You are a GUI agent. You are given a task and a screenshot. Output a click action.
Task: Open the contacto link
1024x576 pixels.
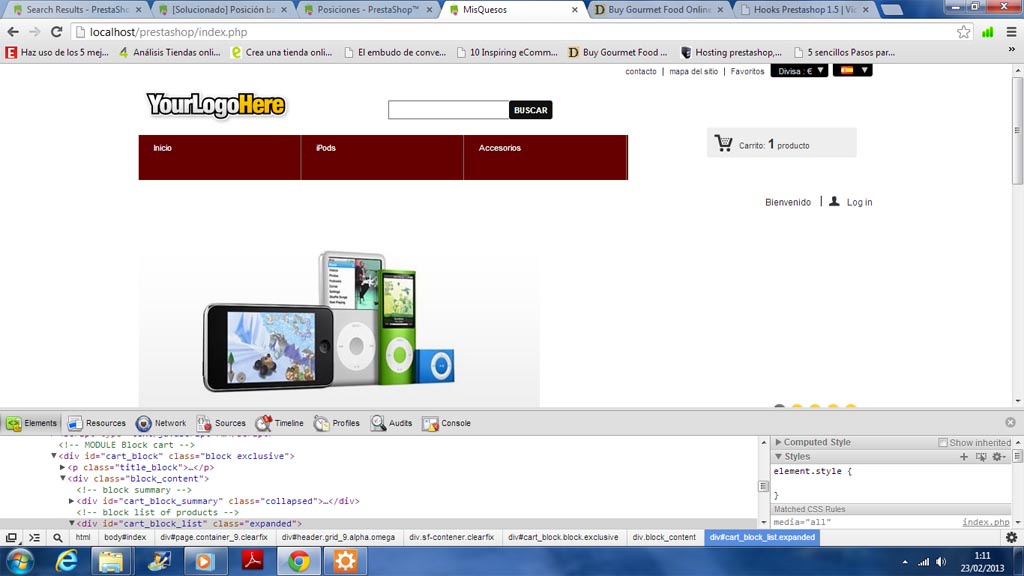pyautogui.click(x=641, y=71)
